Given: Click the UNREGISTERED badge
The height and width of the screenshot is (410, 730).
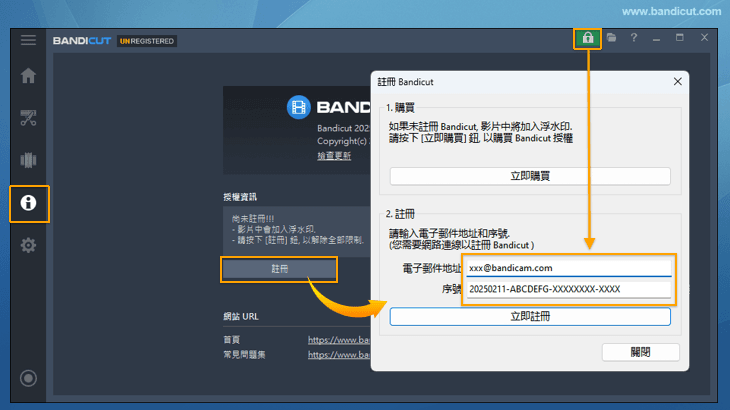Looking at the screenshot, I should pyautogui.click(x=147, y=41).
